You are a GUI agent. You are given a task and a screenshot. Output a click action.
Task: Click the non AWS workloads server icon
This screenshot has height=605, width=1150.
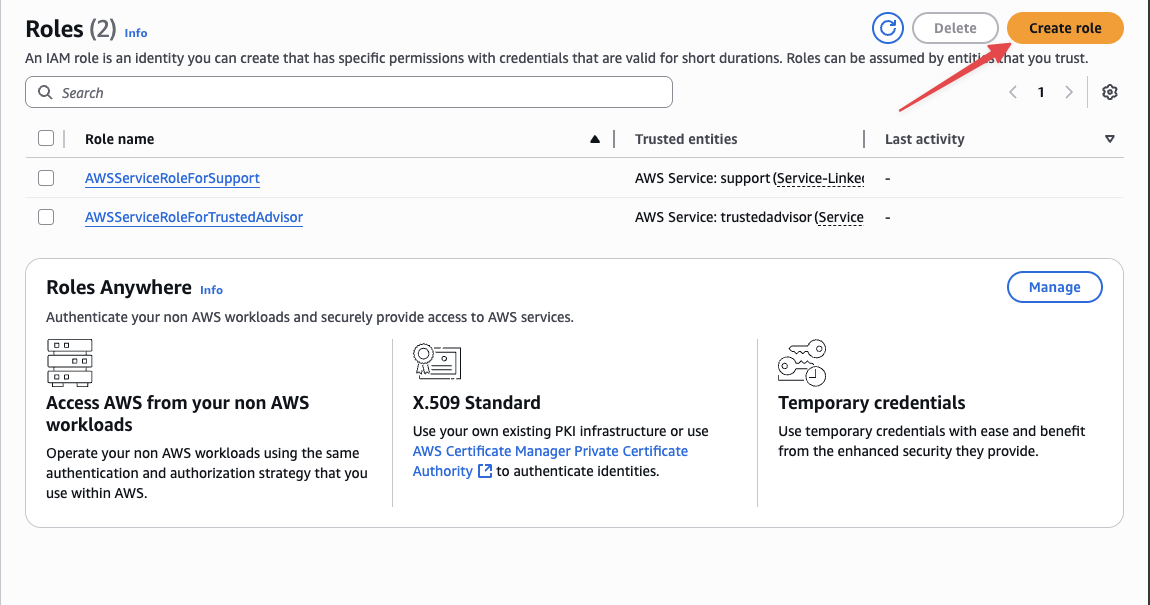[70, 362]
